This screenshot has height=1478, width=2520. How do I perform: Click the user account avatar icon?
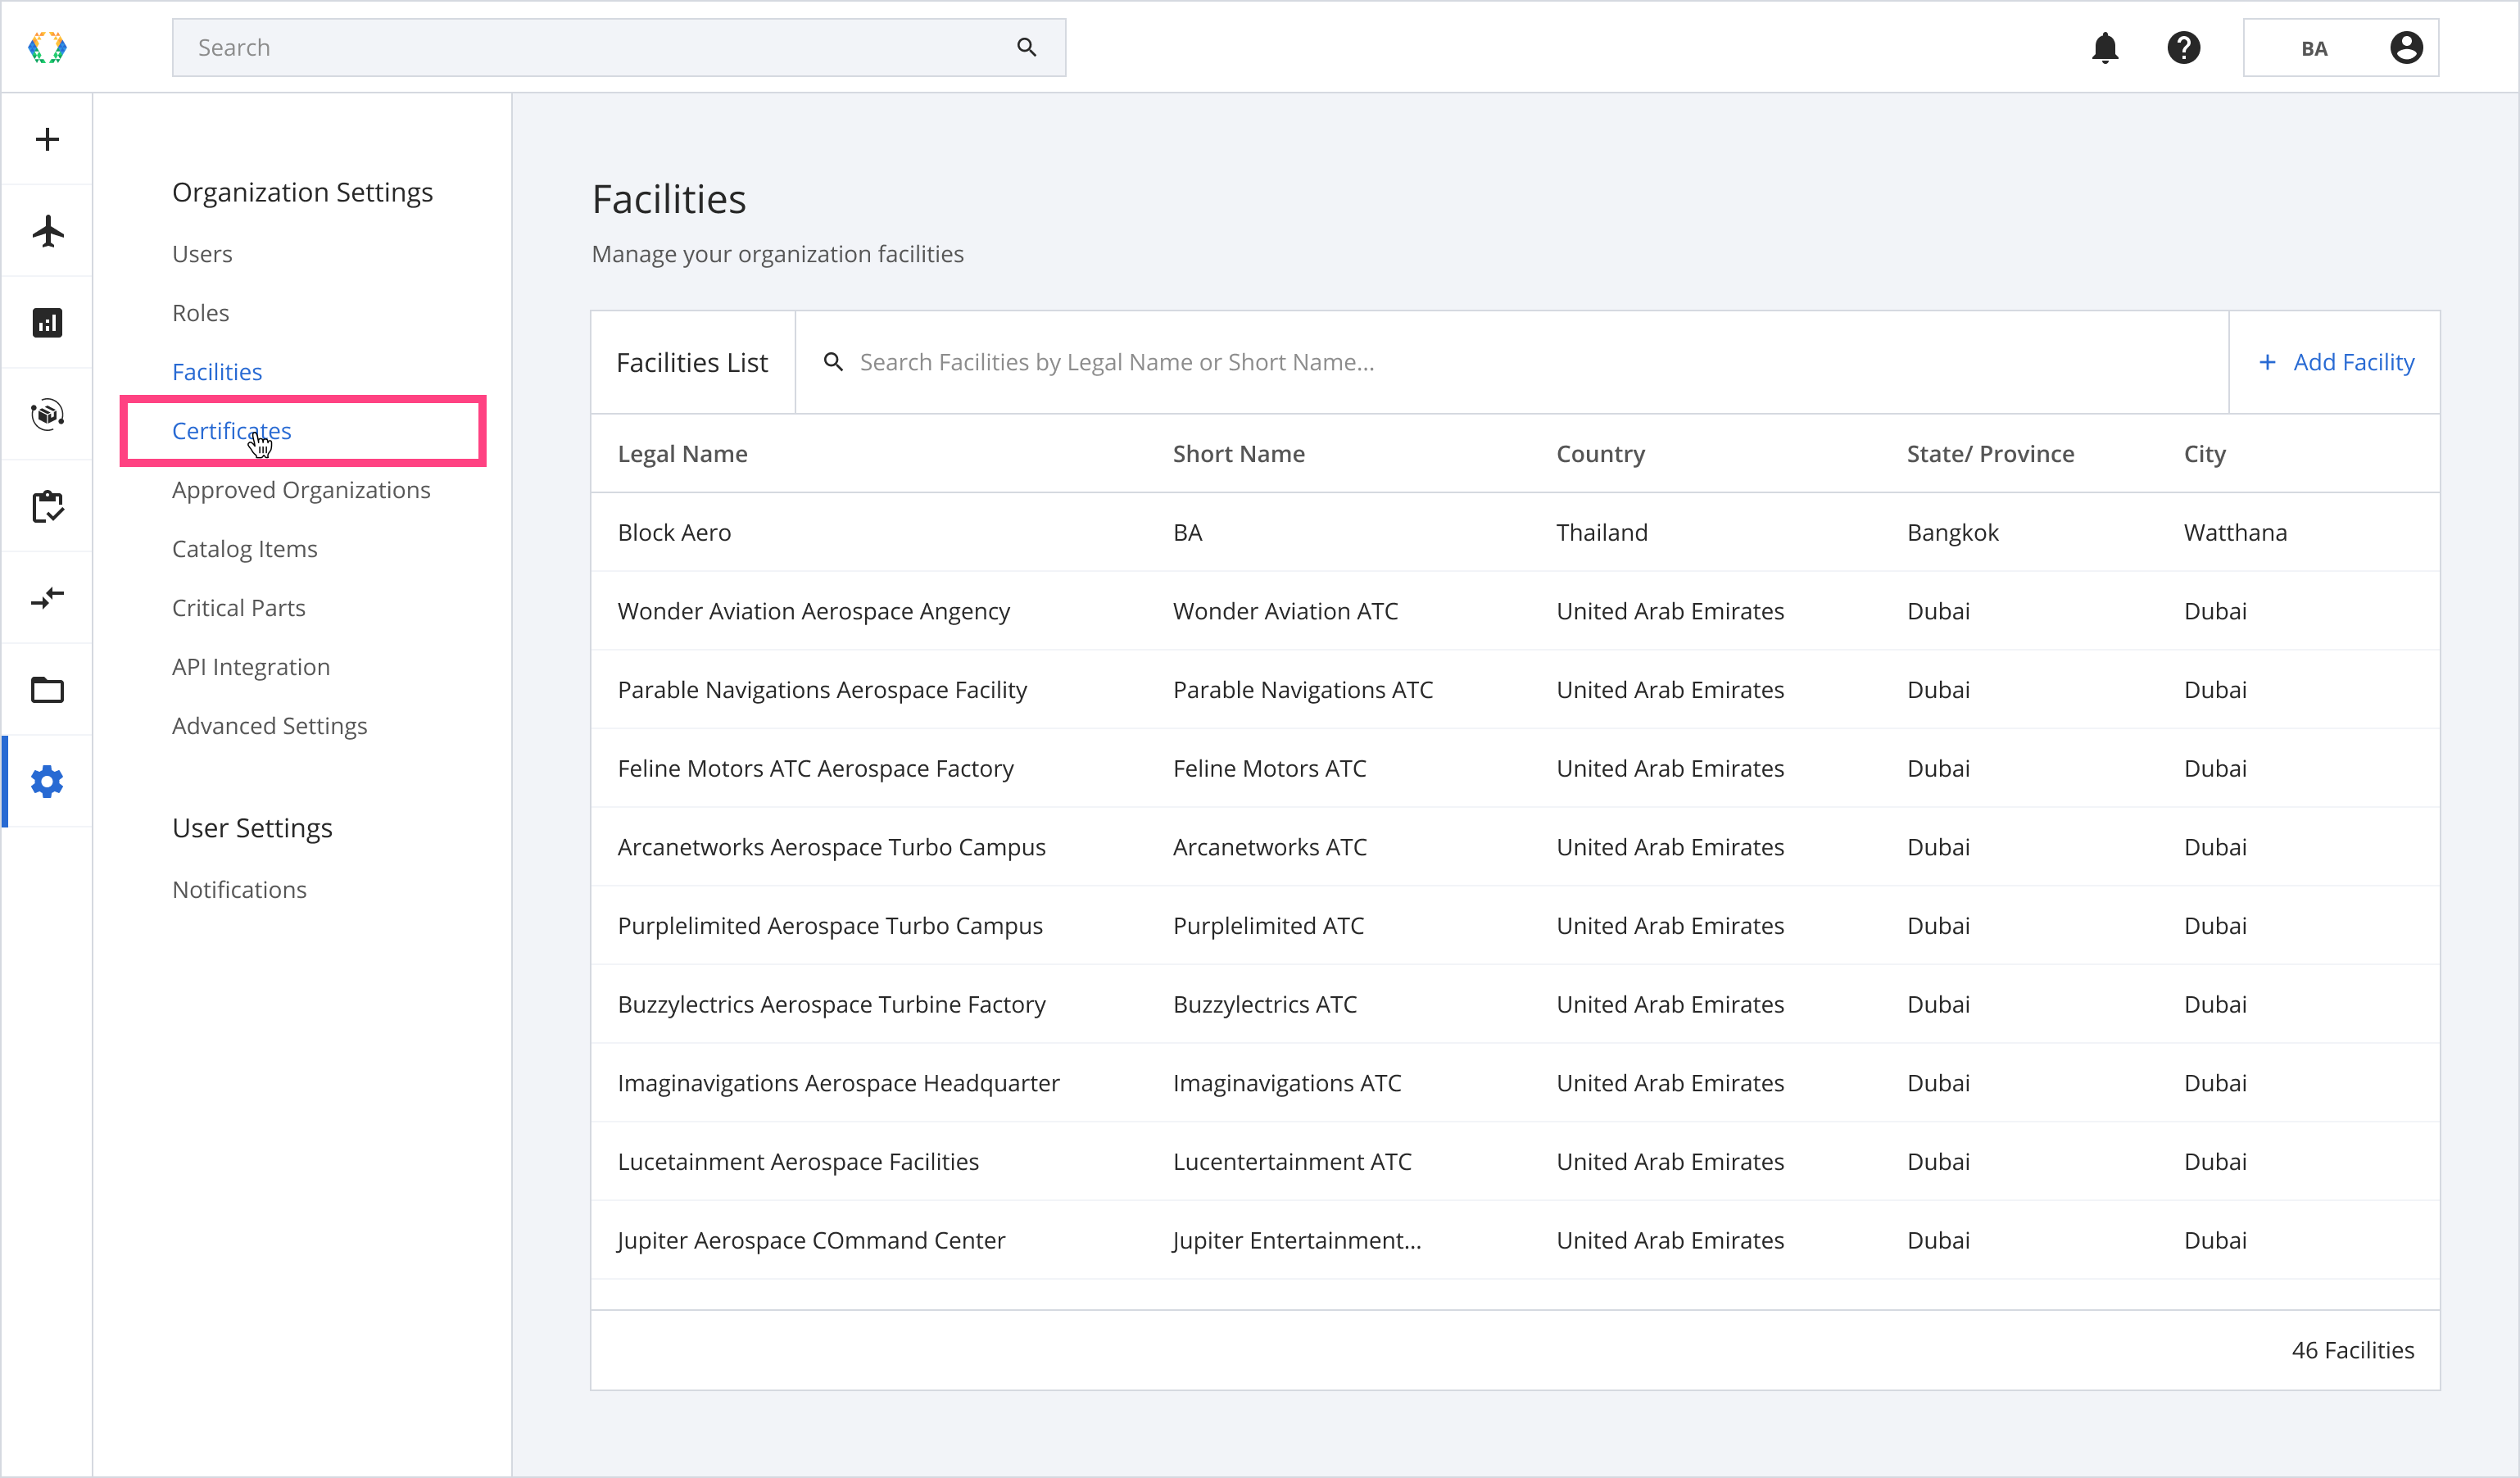pos(2405,47)
